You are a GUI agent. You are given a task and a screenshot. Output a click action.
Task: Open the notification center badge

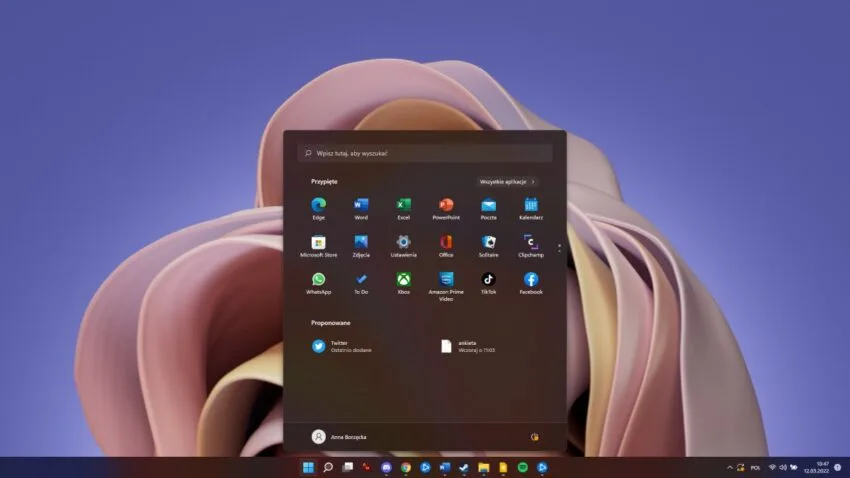point(838,467)
